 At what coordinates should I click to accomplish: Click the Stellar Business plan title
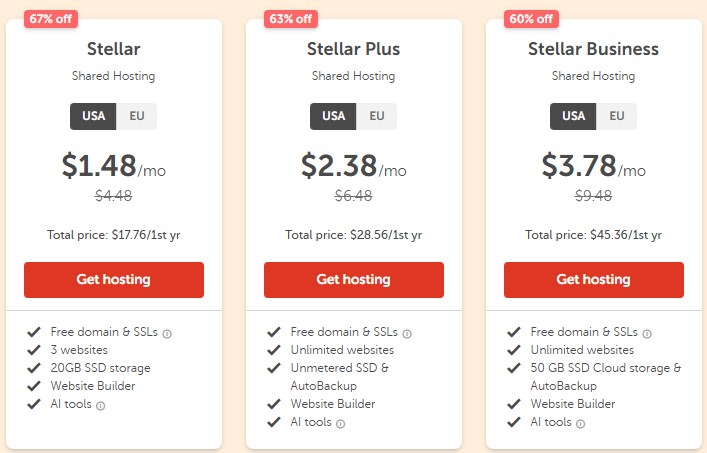tap(593, 49)
